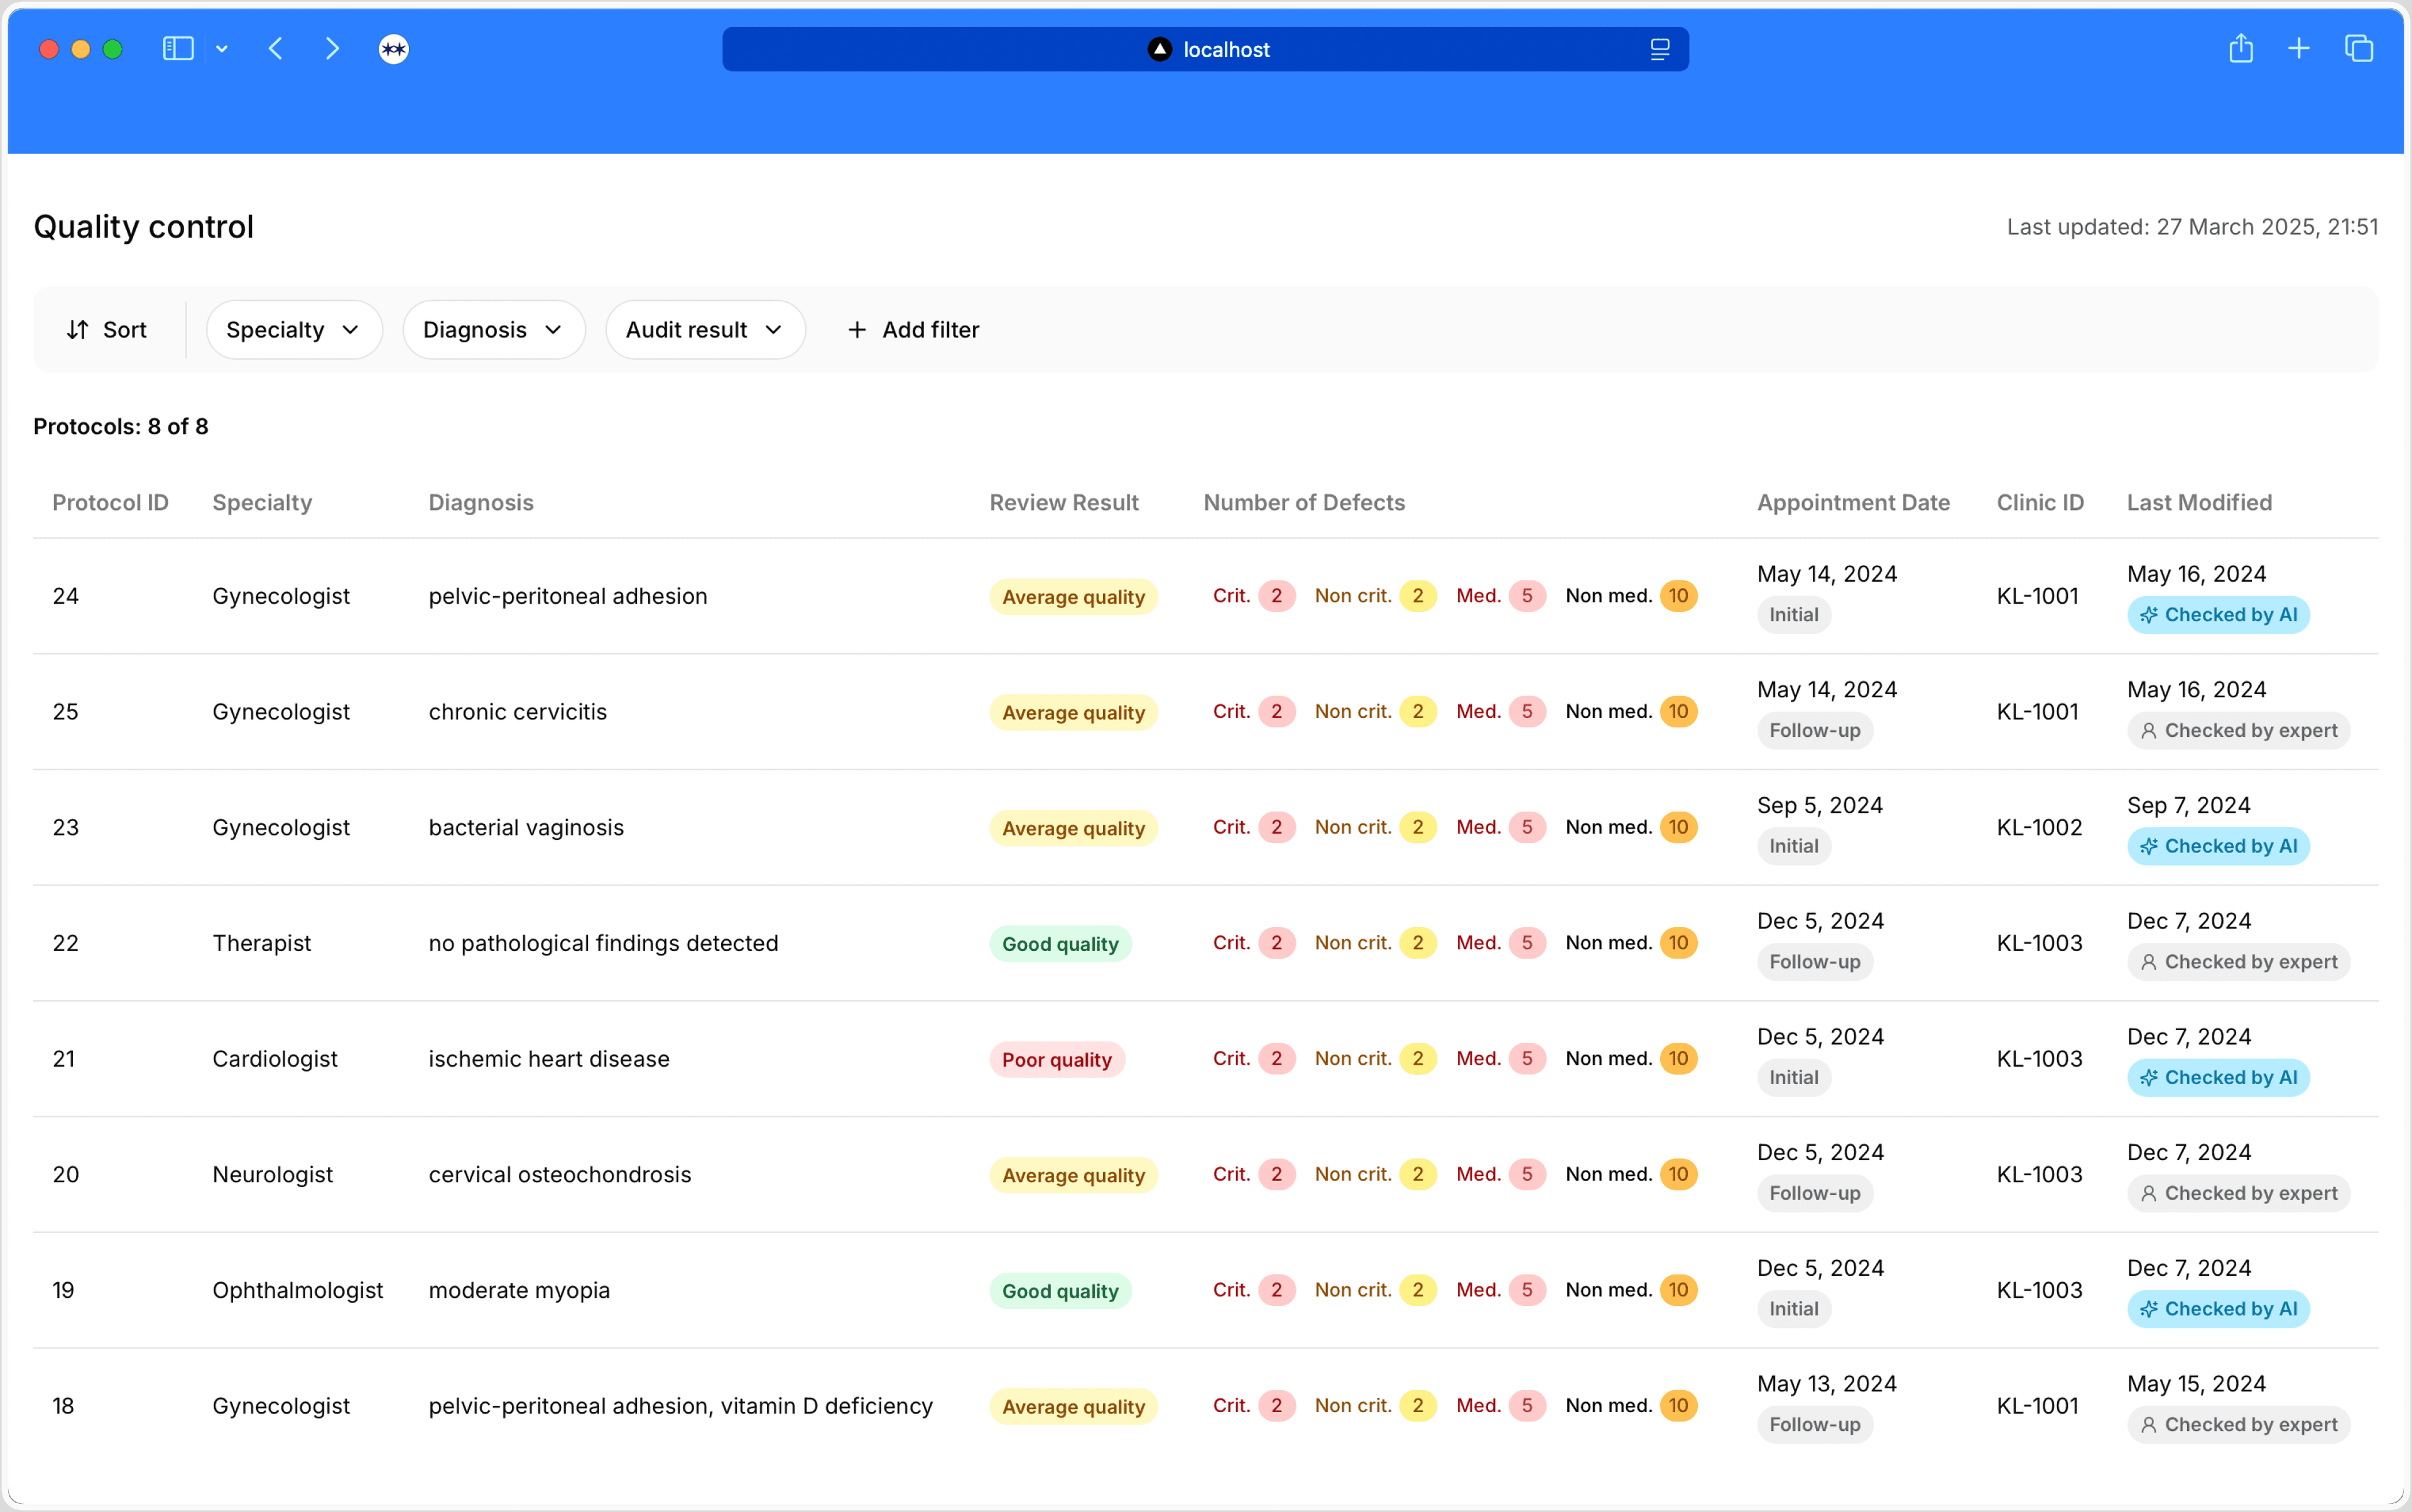This screenshot has width=2412, height=1512.
Task: Click Checked by AI badge on protocol 24
Action: 2217,615
